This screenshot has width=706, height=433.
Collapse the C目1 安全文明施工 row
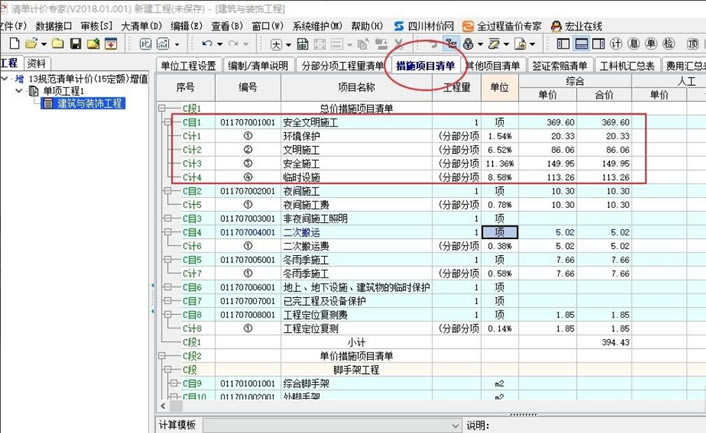coord(168,122)
